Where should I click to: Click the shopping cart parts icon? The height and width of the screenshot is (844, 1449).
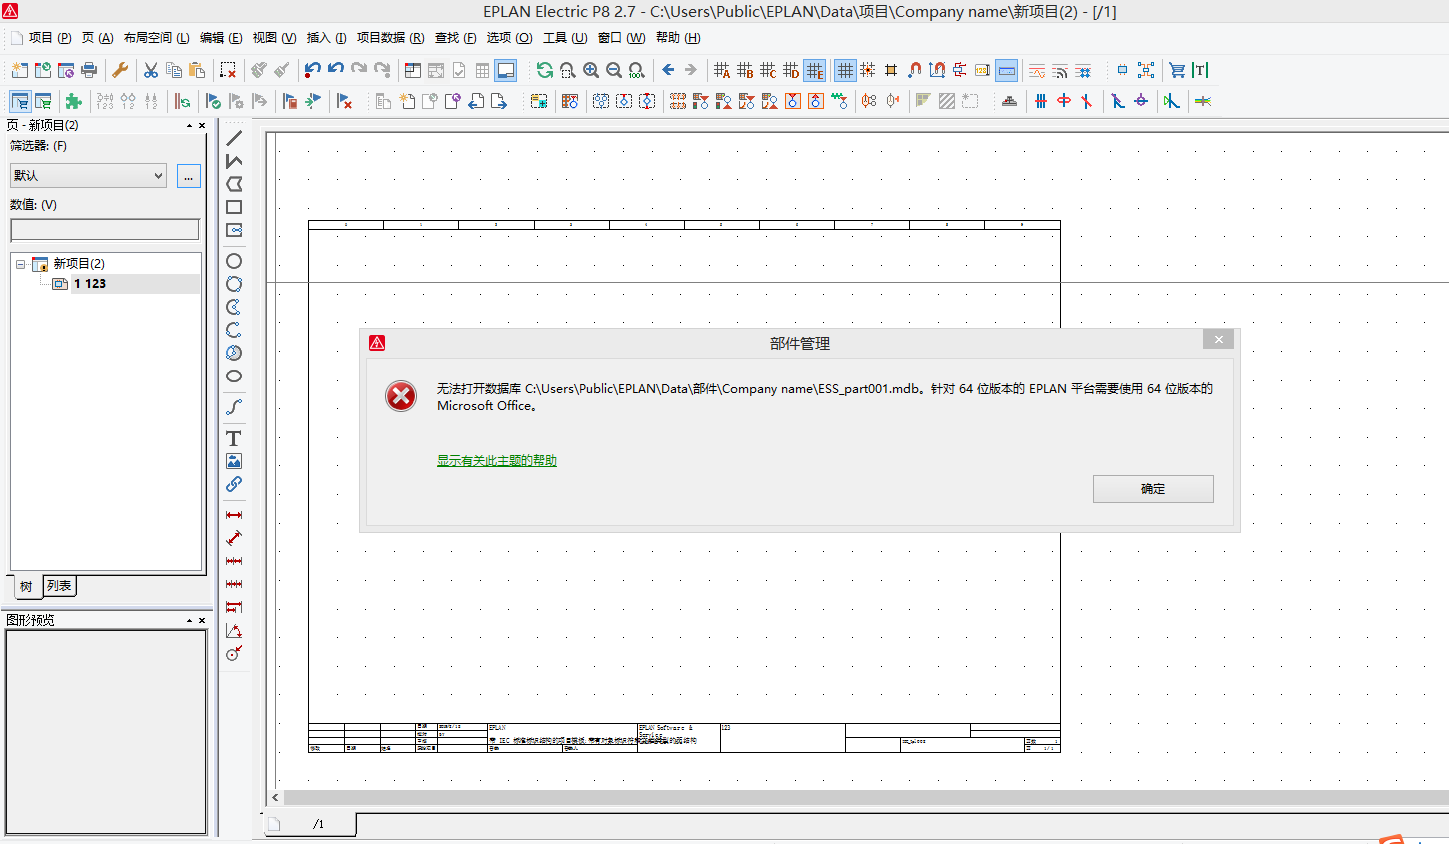pyautogui.click(x=1177, y=70)
